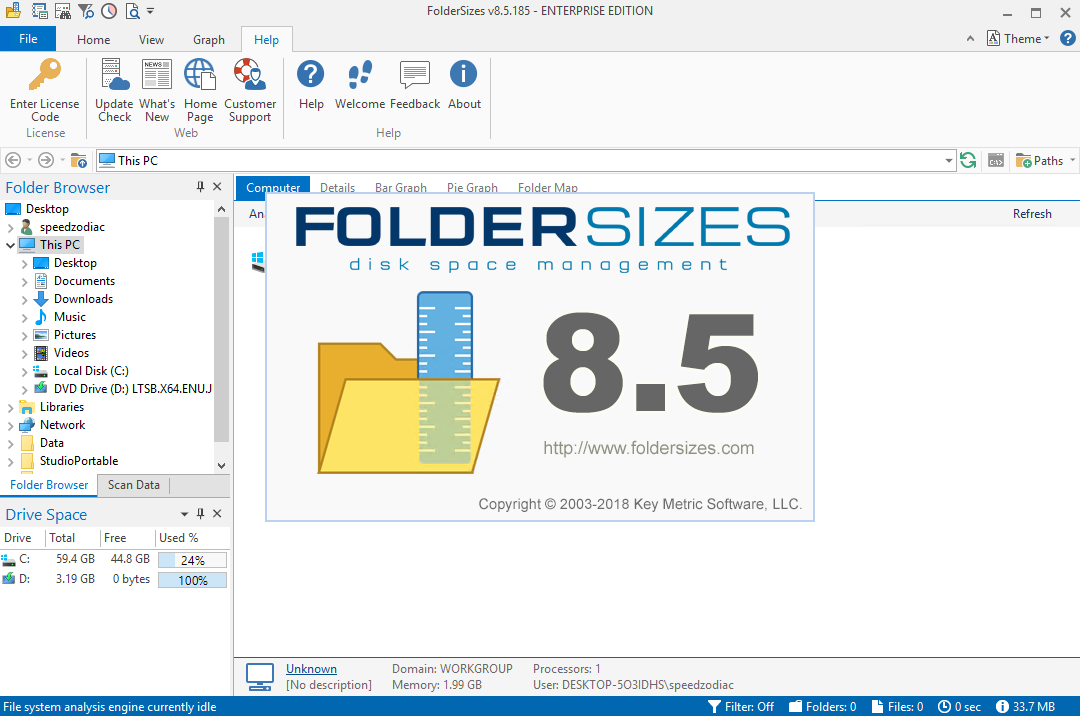1080x716 pixels.
Task: Select the StudioPortable folder
Action: [79, 461]
